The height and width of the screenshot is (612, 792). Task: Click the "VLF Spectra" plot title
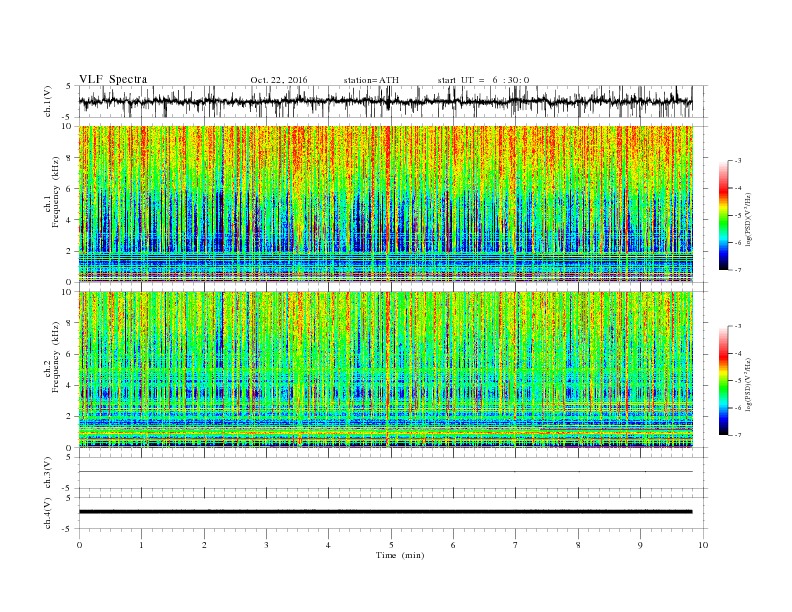click(113, 79)
